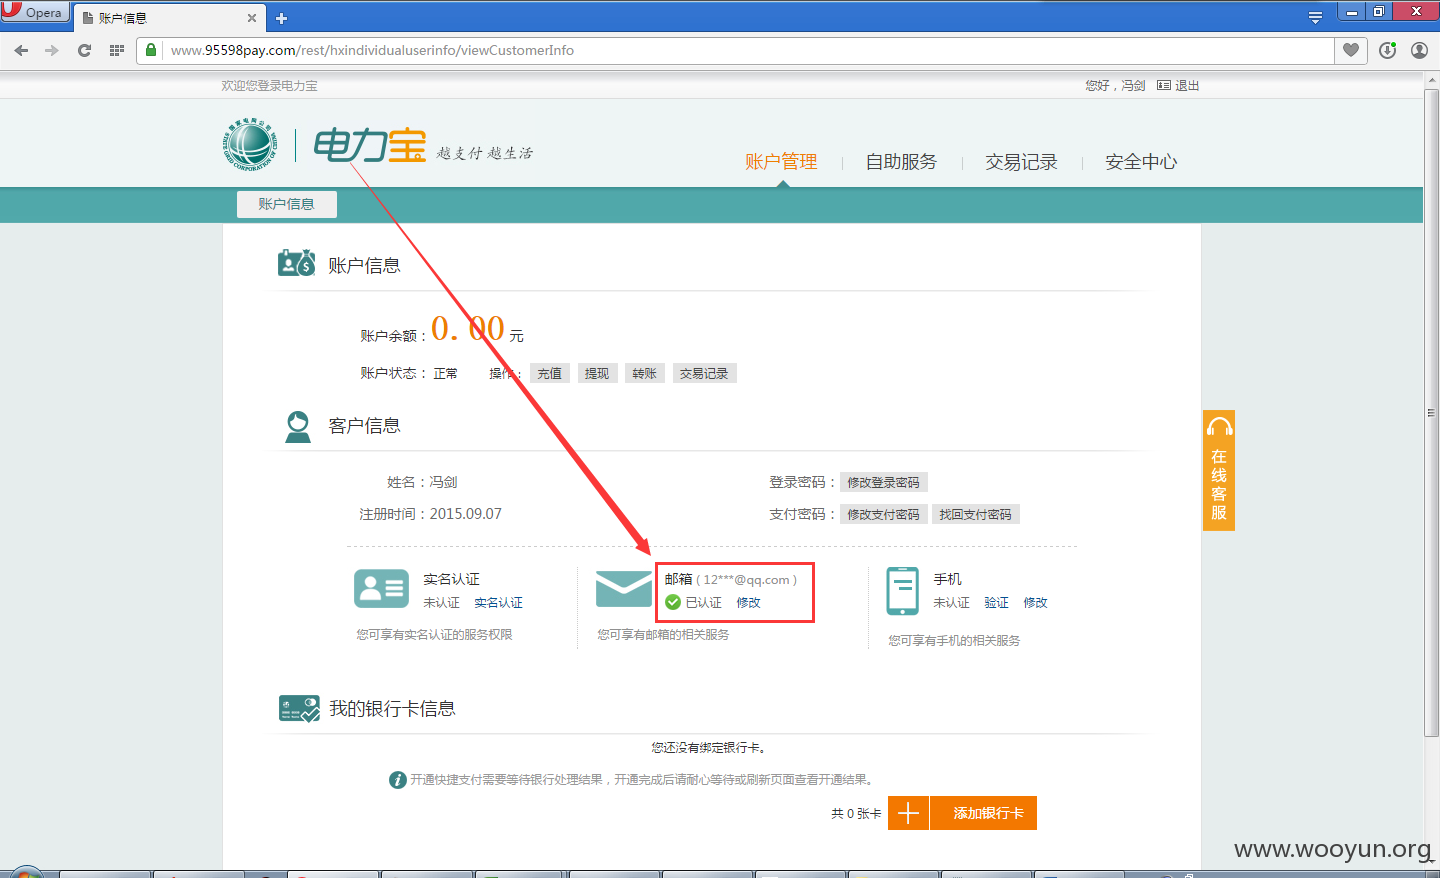Viewport: 1440px width, 878px height.
Task: Click 修改支付密码 button
Action: click(x=884, y=514)
